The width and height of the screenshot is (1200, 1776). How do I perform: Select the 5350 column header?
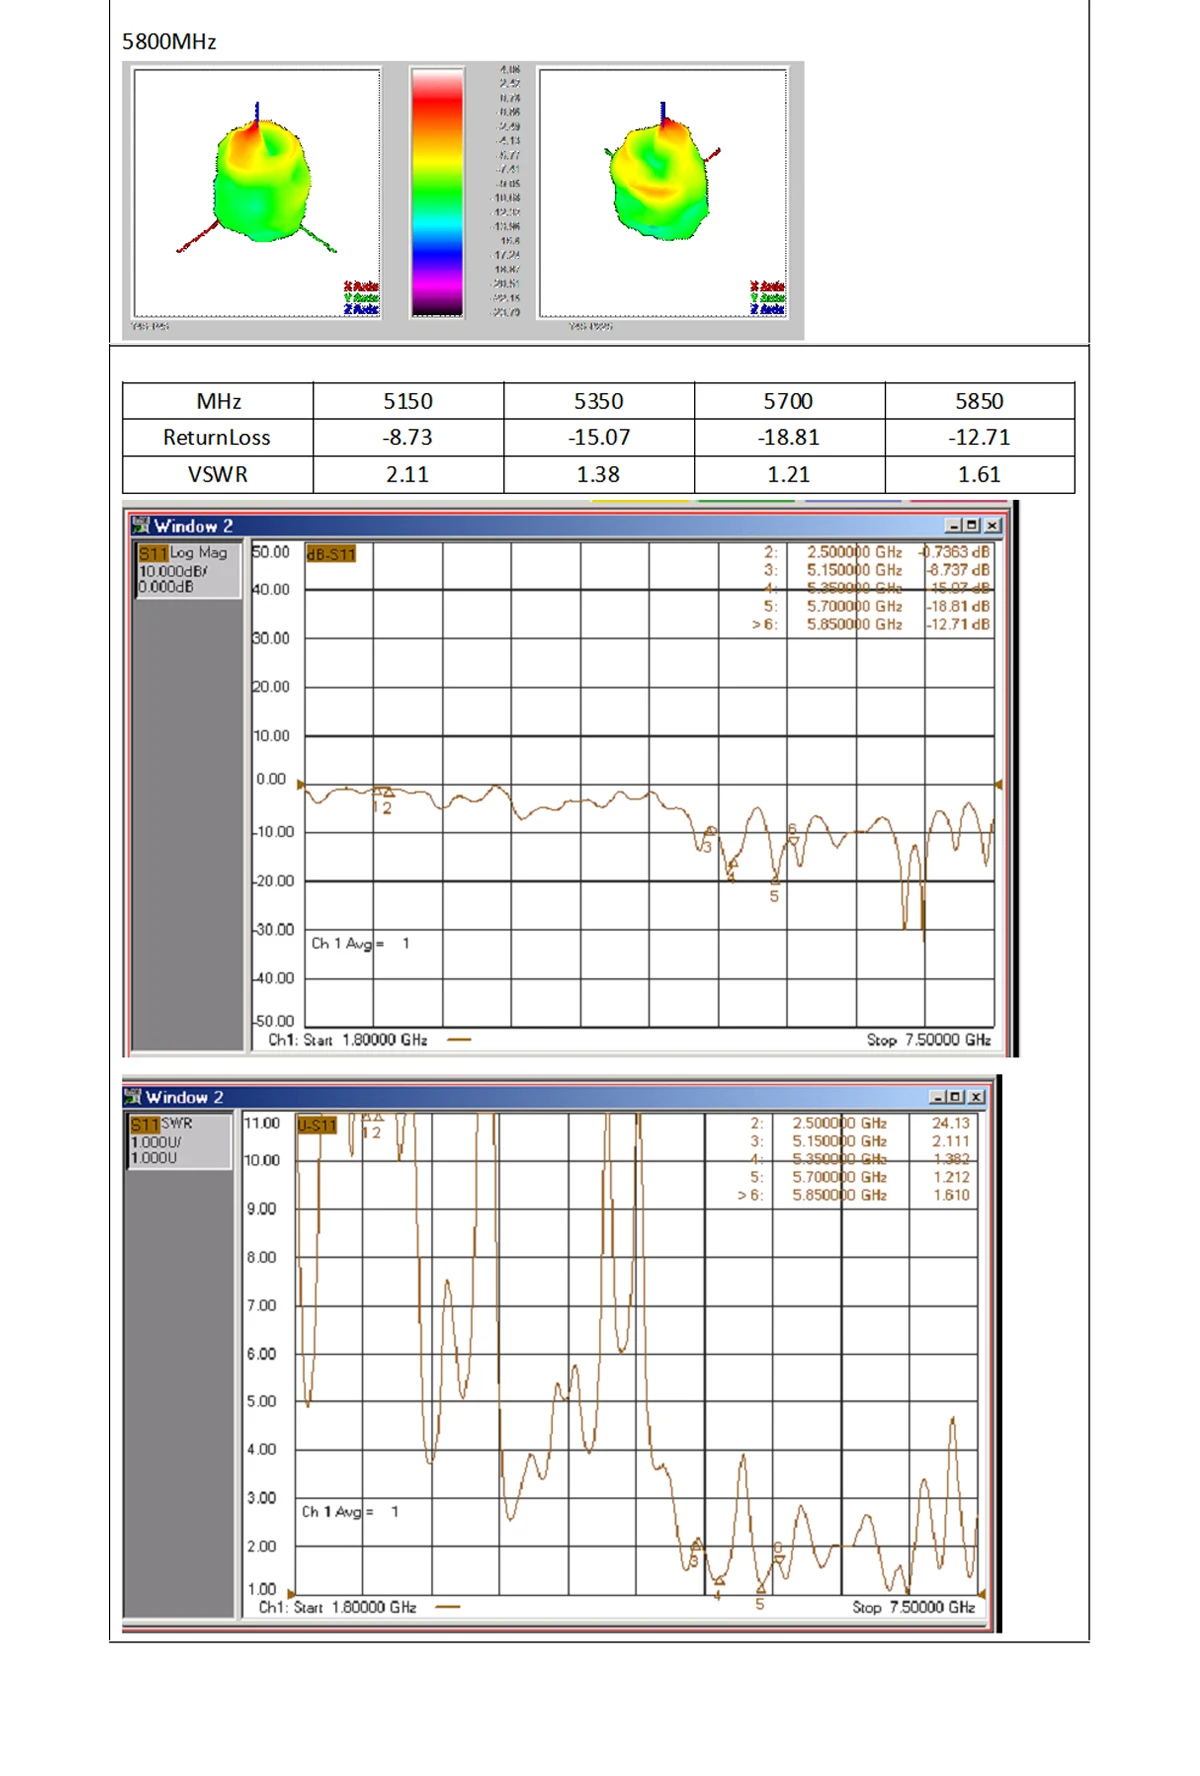pos(599,401)
